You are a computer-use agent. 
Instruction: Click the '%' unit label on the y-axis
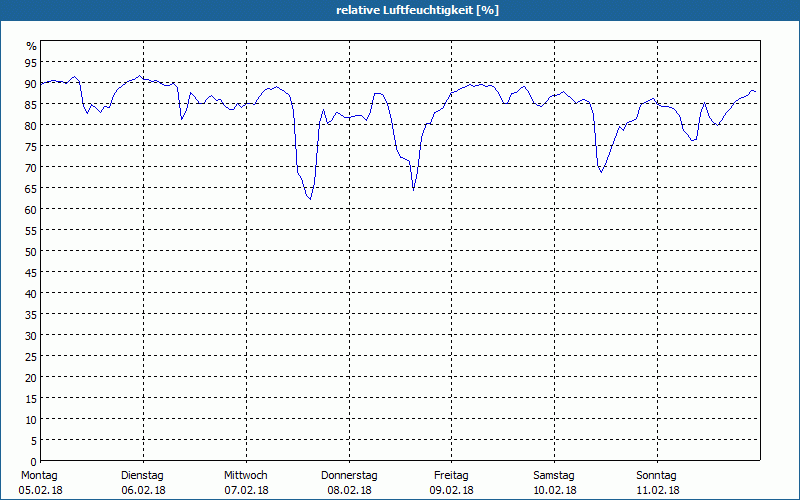[x=32, y=46]
